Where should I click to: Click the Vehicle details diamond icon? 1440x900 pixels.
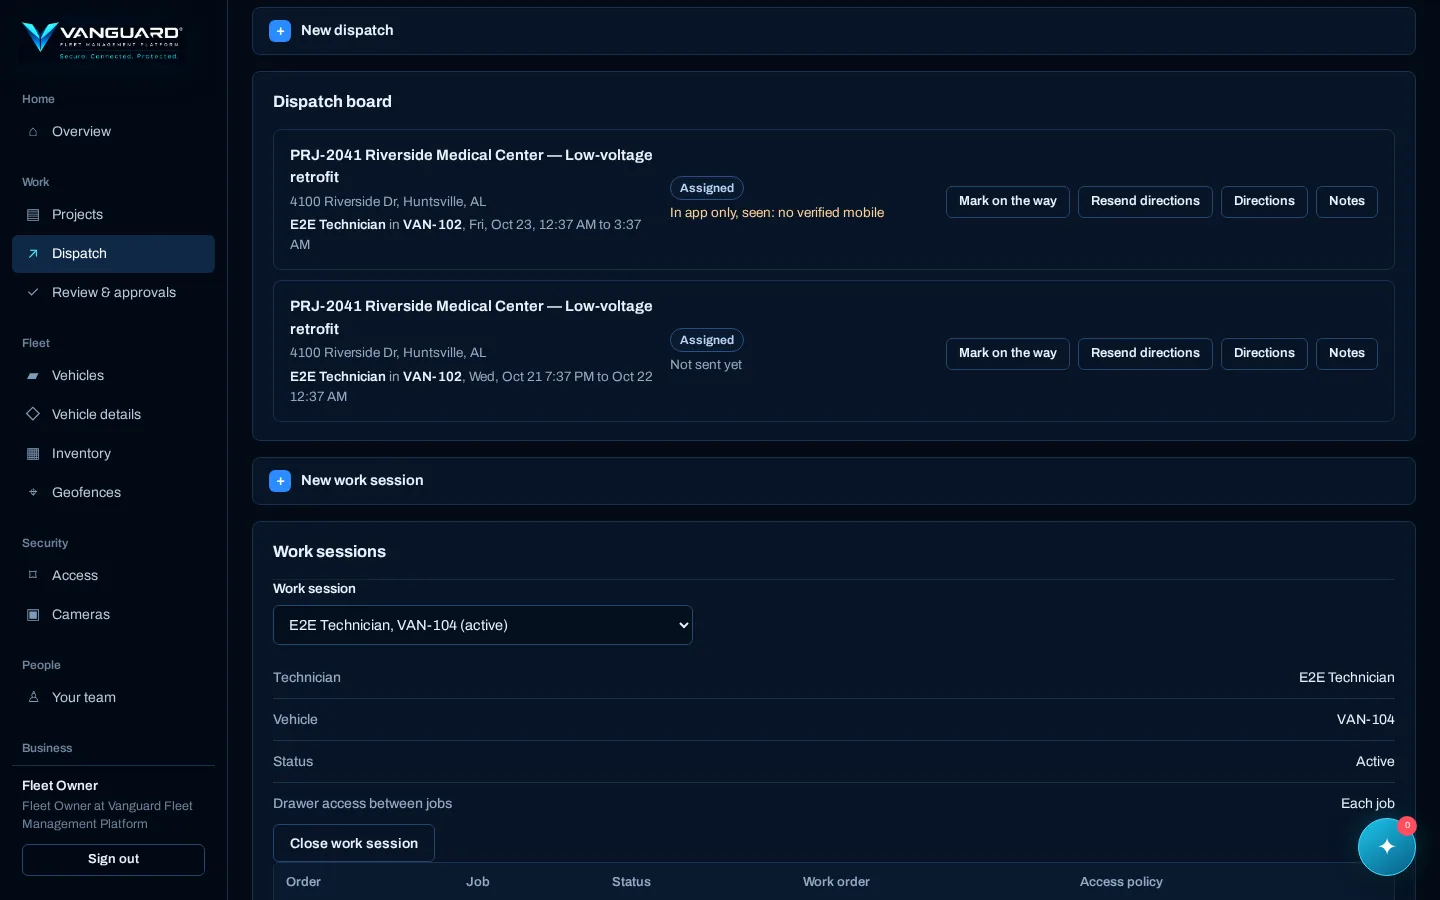click(33, 415)
